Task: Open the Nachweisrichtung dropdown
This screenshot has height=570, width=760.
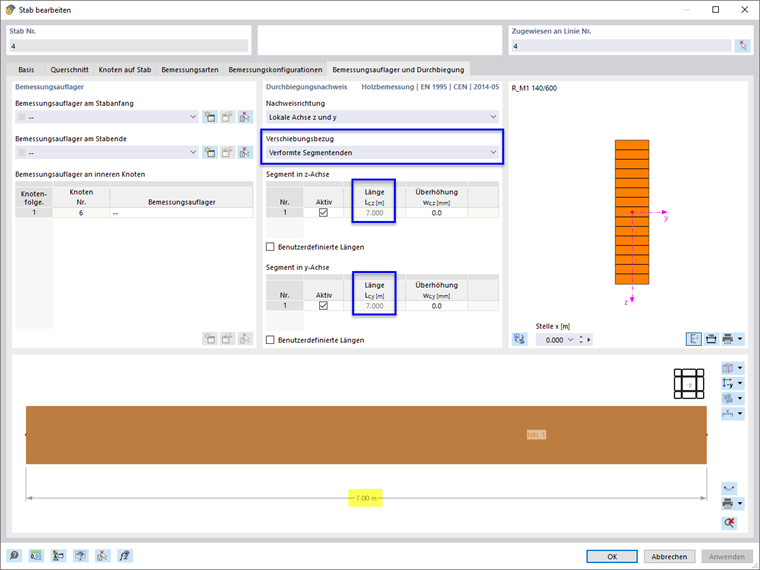Action: click(x=382, y=117)
